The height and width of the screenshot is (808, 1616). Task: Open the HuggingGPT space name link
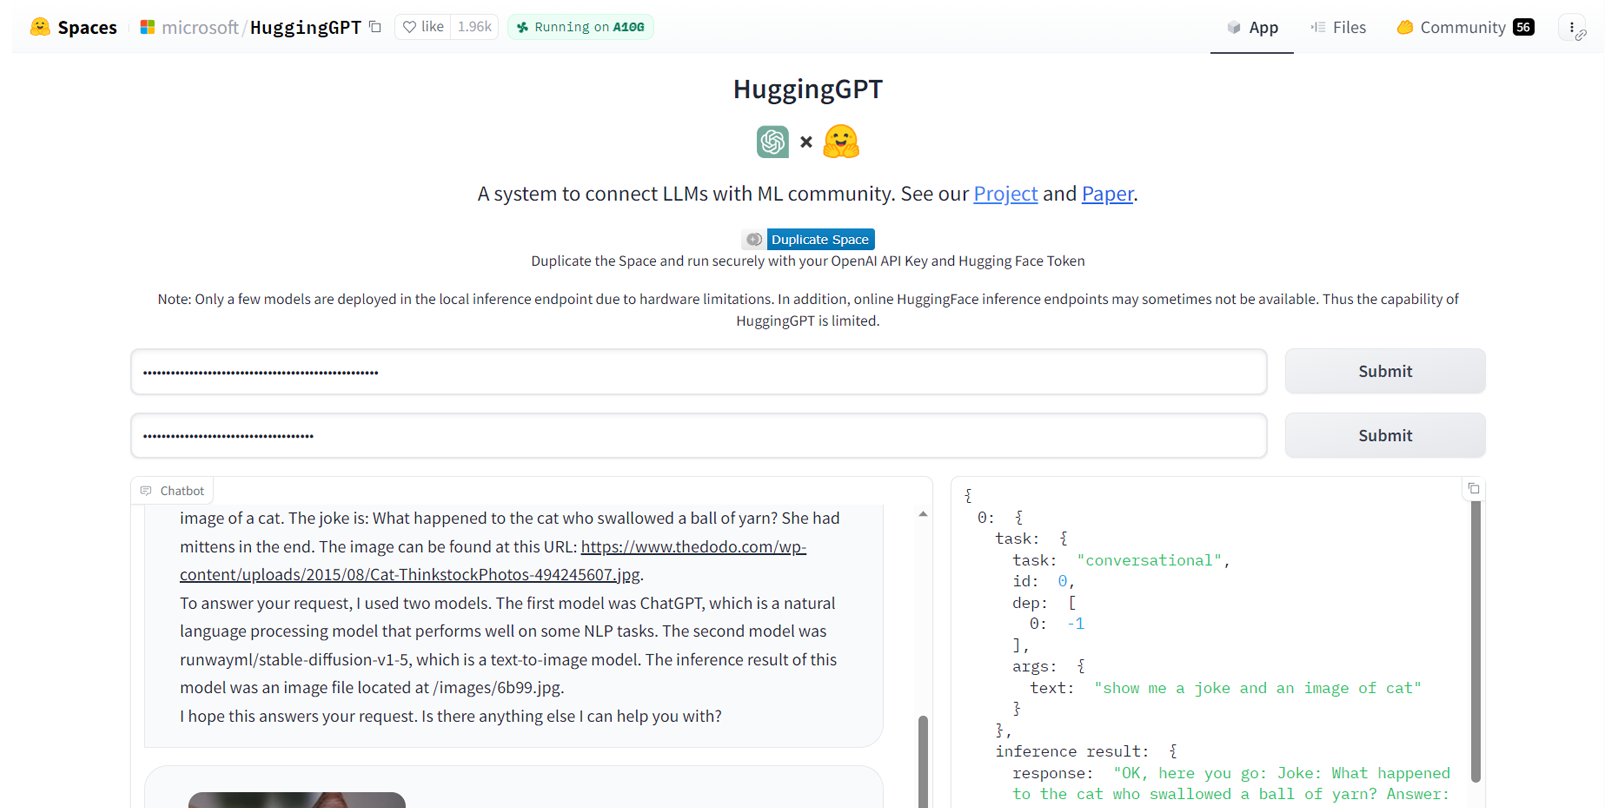point(305,27)
